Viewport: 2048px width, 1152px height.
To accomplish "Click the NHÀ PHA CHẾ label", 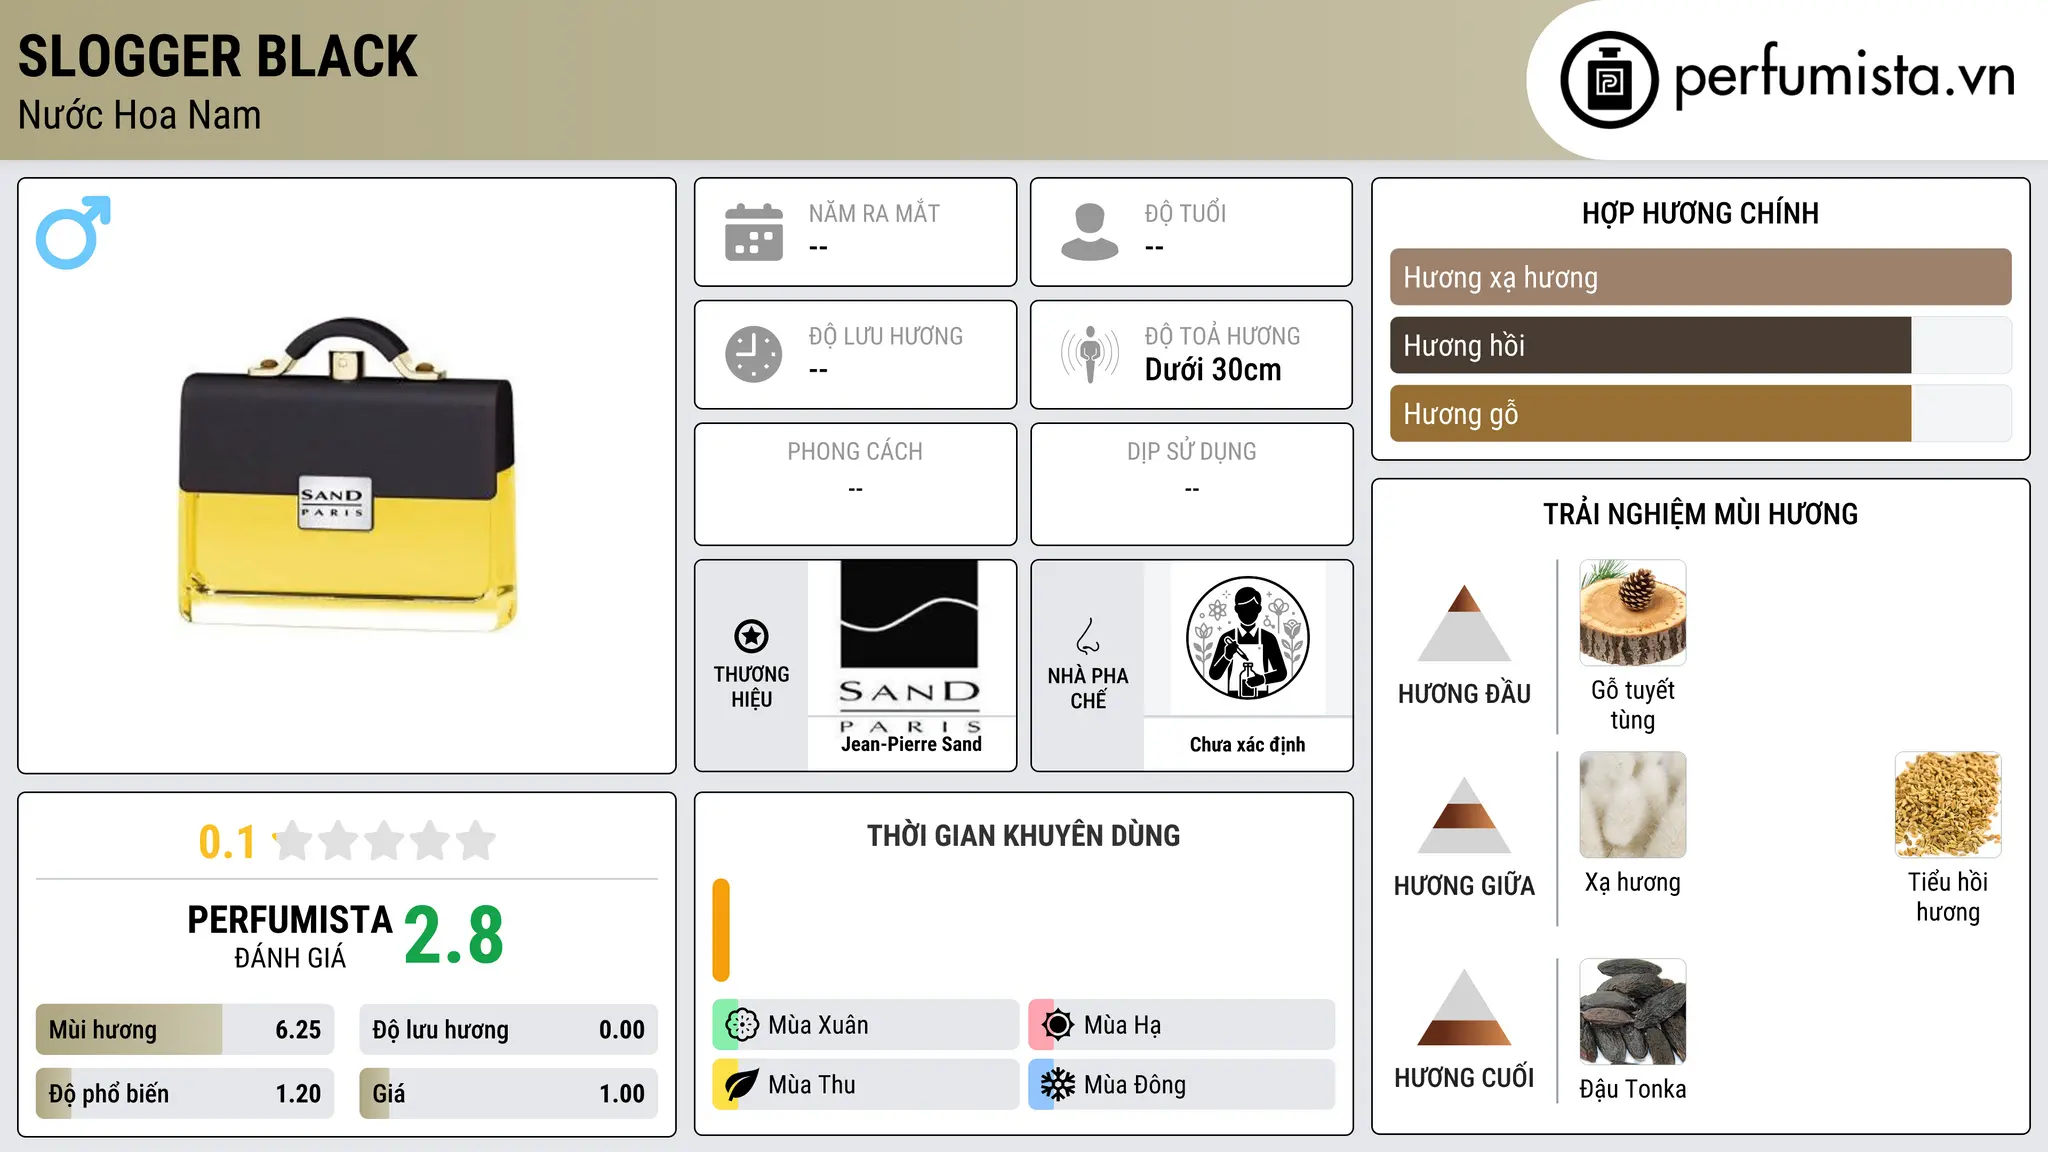I will 1088,688.
